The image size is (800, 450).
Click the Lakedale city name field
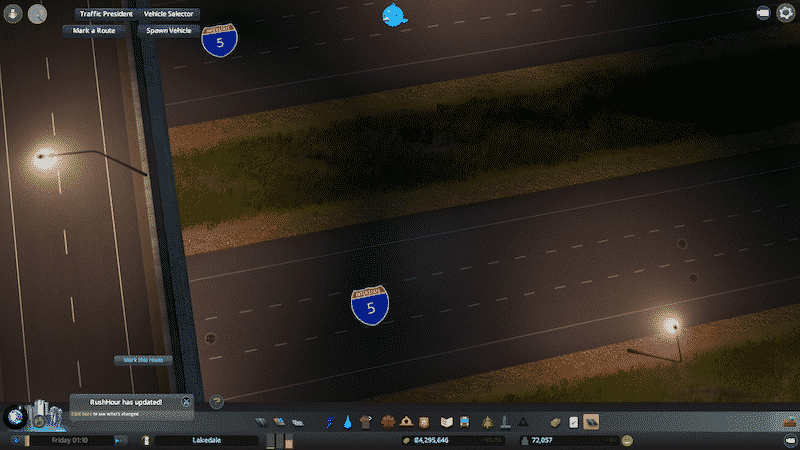[204, 440]
